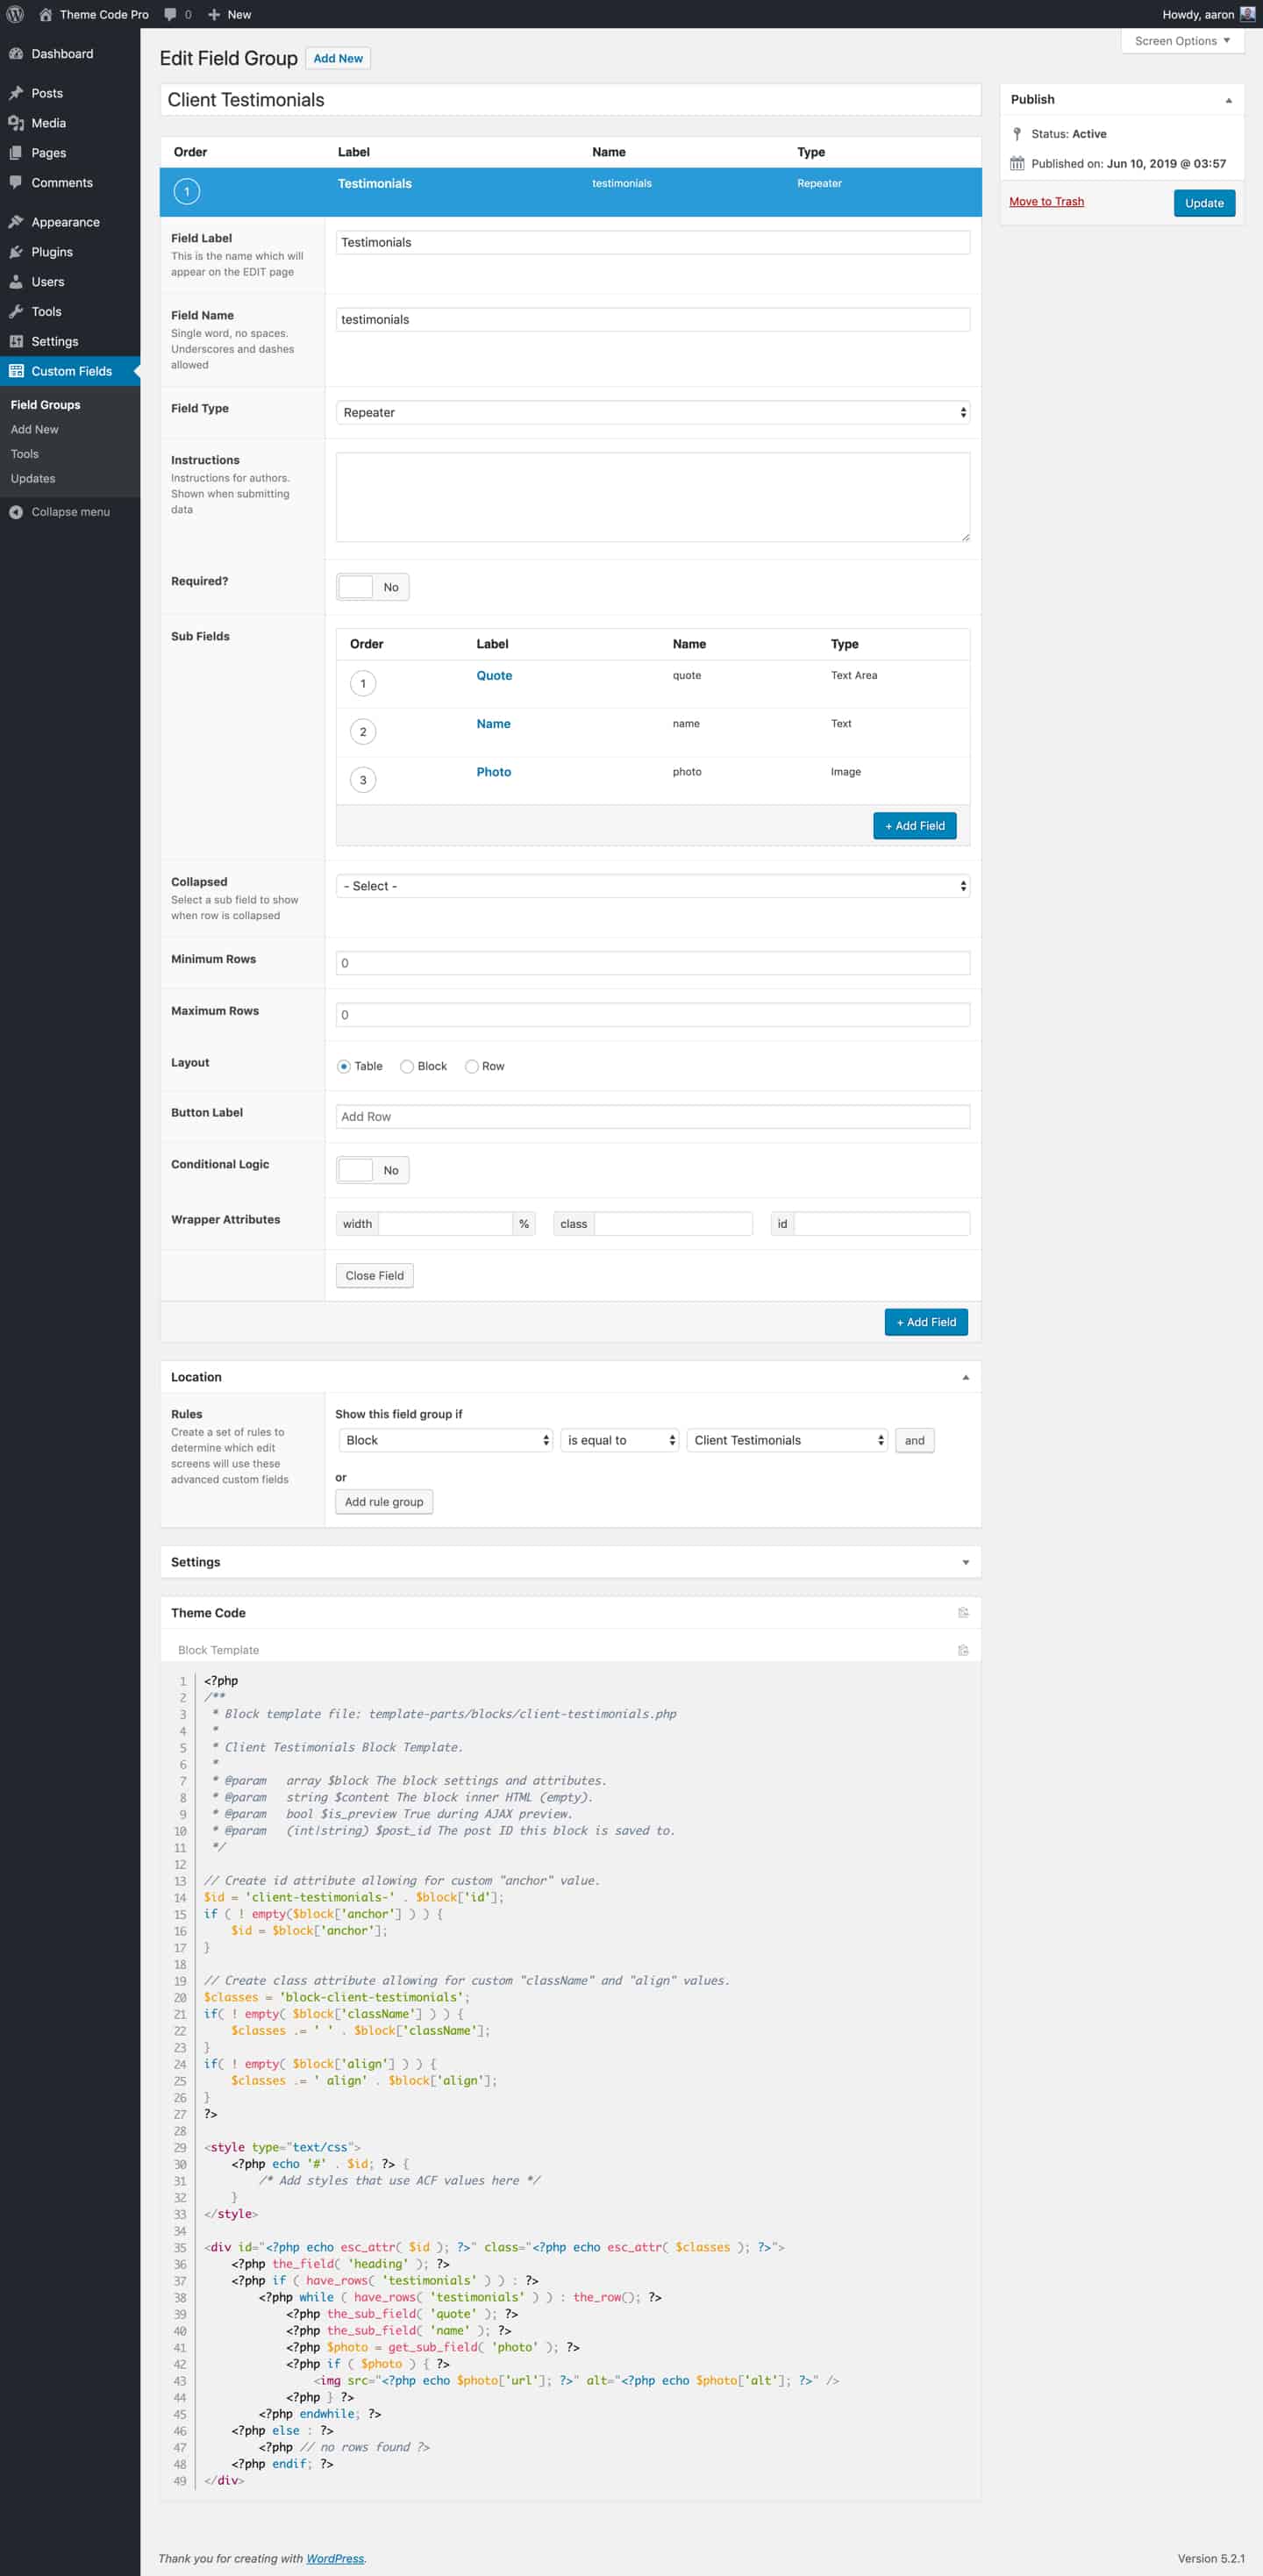Open the comments bubble icon in admin bar
Viewport: 1263px width, 2576px height.
coord(170,15)
